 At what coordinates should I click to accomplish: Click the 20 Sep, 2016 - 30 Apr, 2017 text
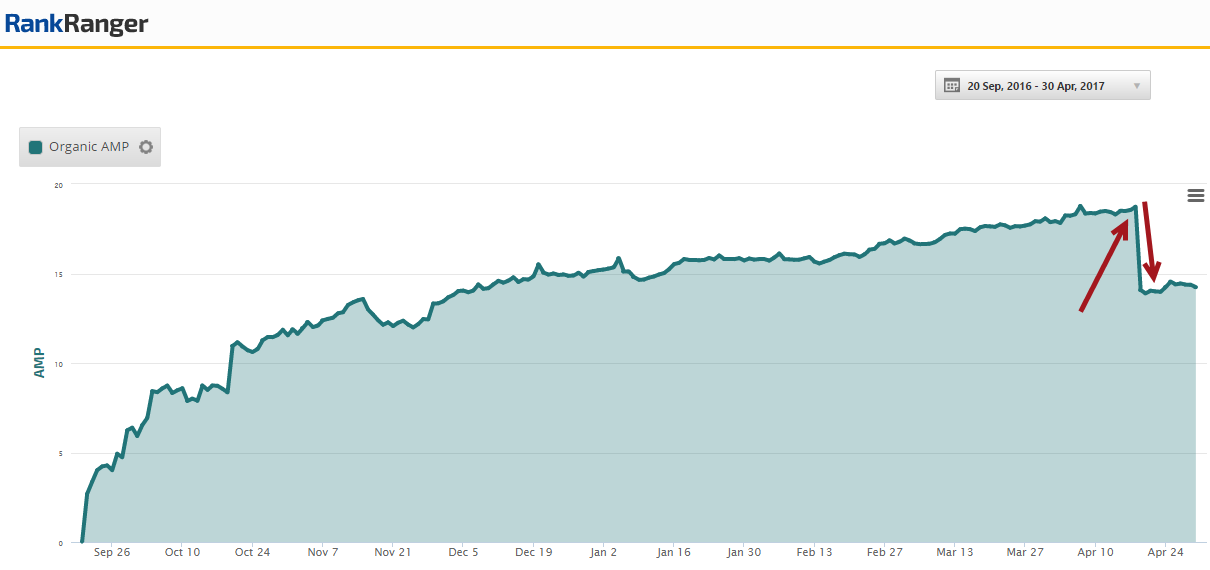tap(1035, 86)
